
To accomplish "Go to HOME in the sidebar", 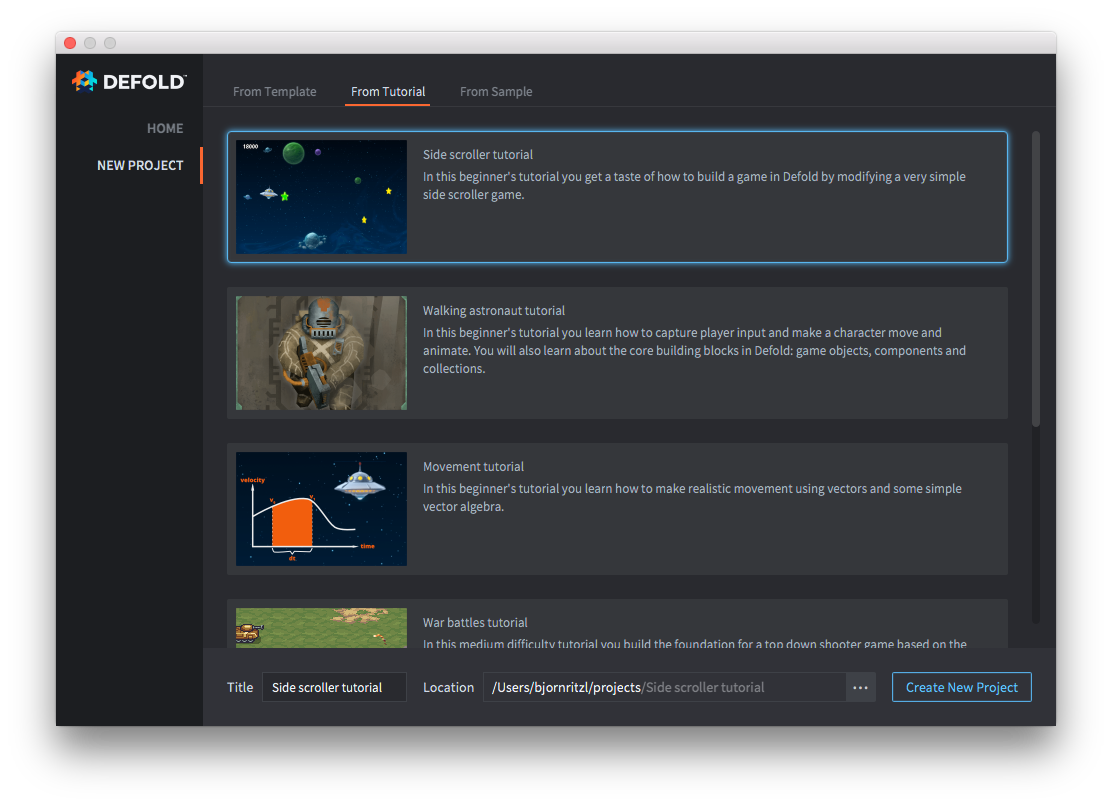I will pos(165,129).
